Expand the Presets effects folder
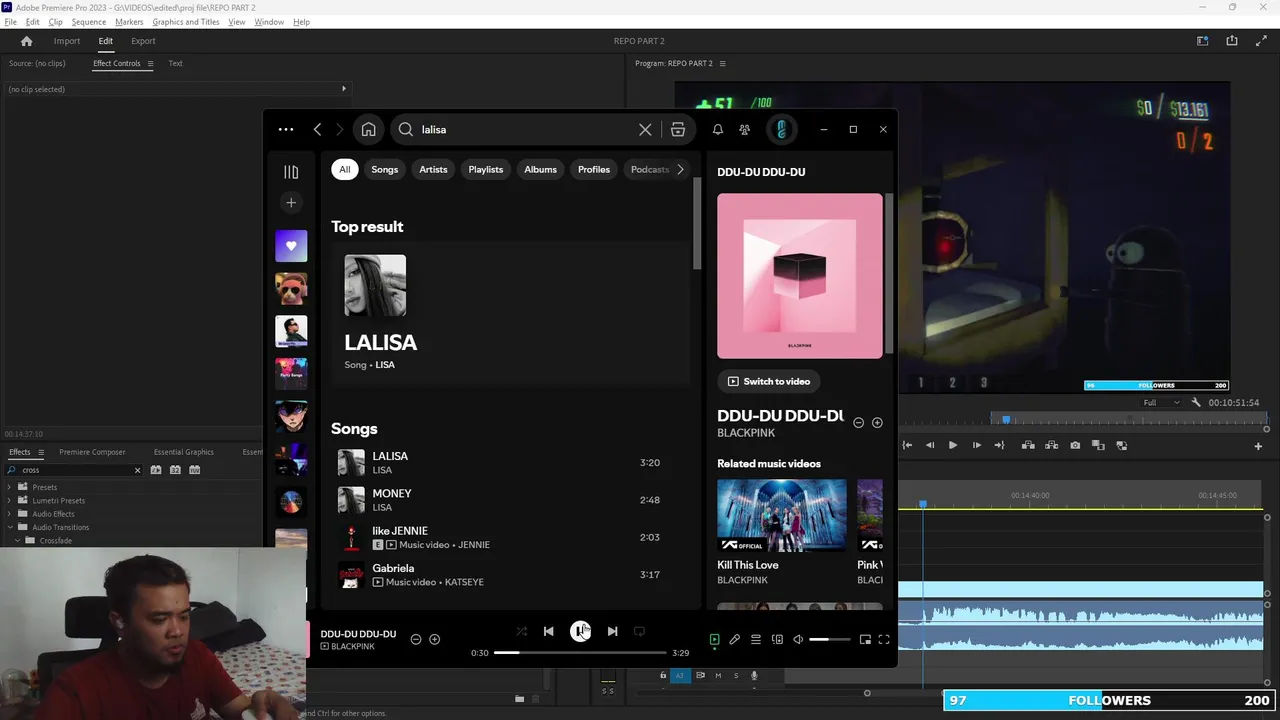Viewport: 1280px width, 720px height. click(10, 487)
